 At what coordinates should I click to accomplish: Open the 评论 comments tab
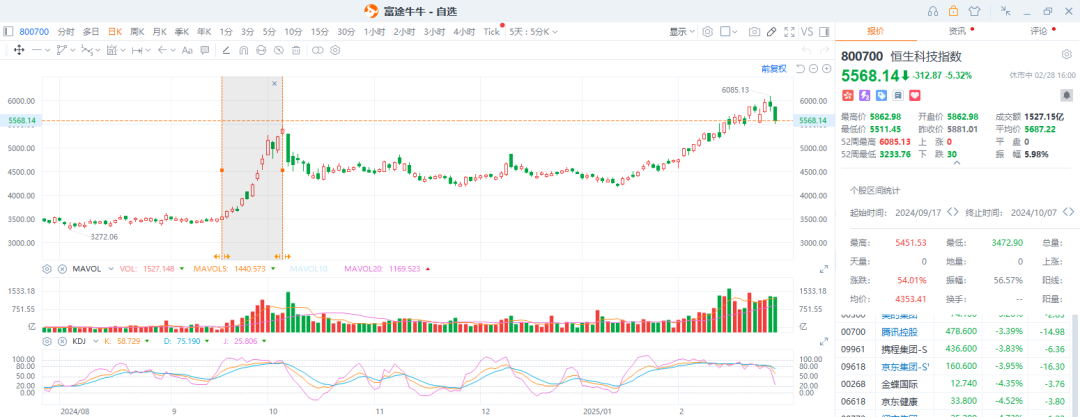click(x=1039, y=31)
